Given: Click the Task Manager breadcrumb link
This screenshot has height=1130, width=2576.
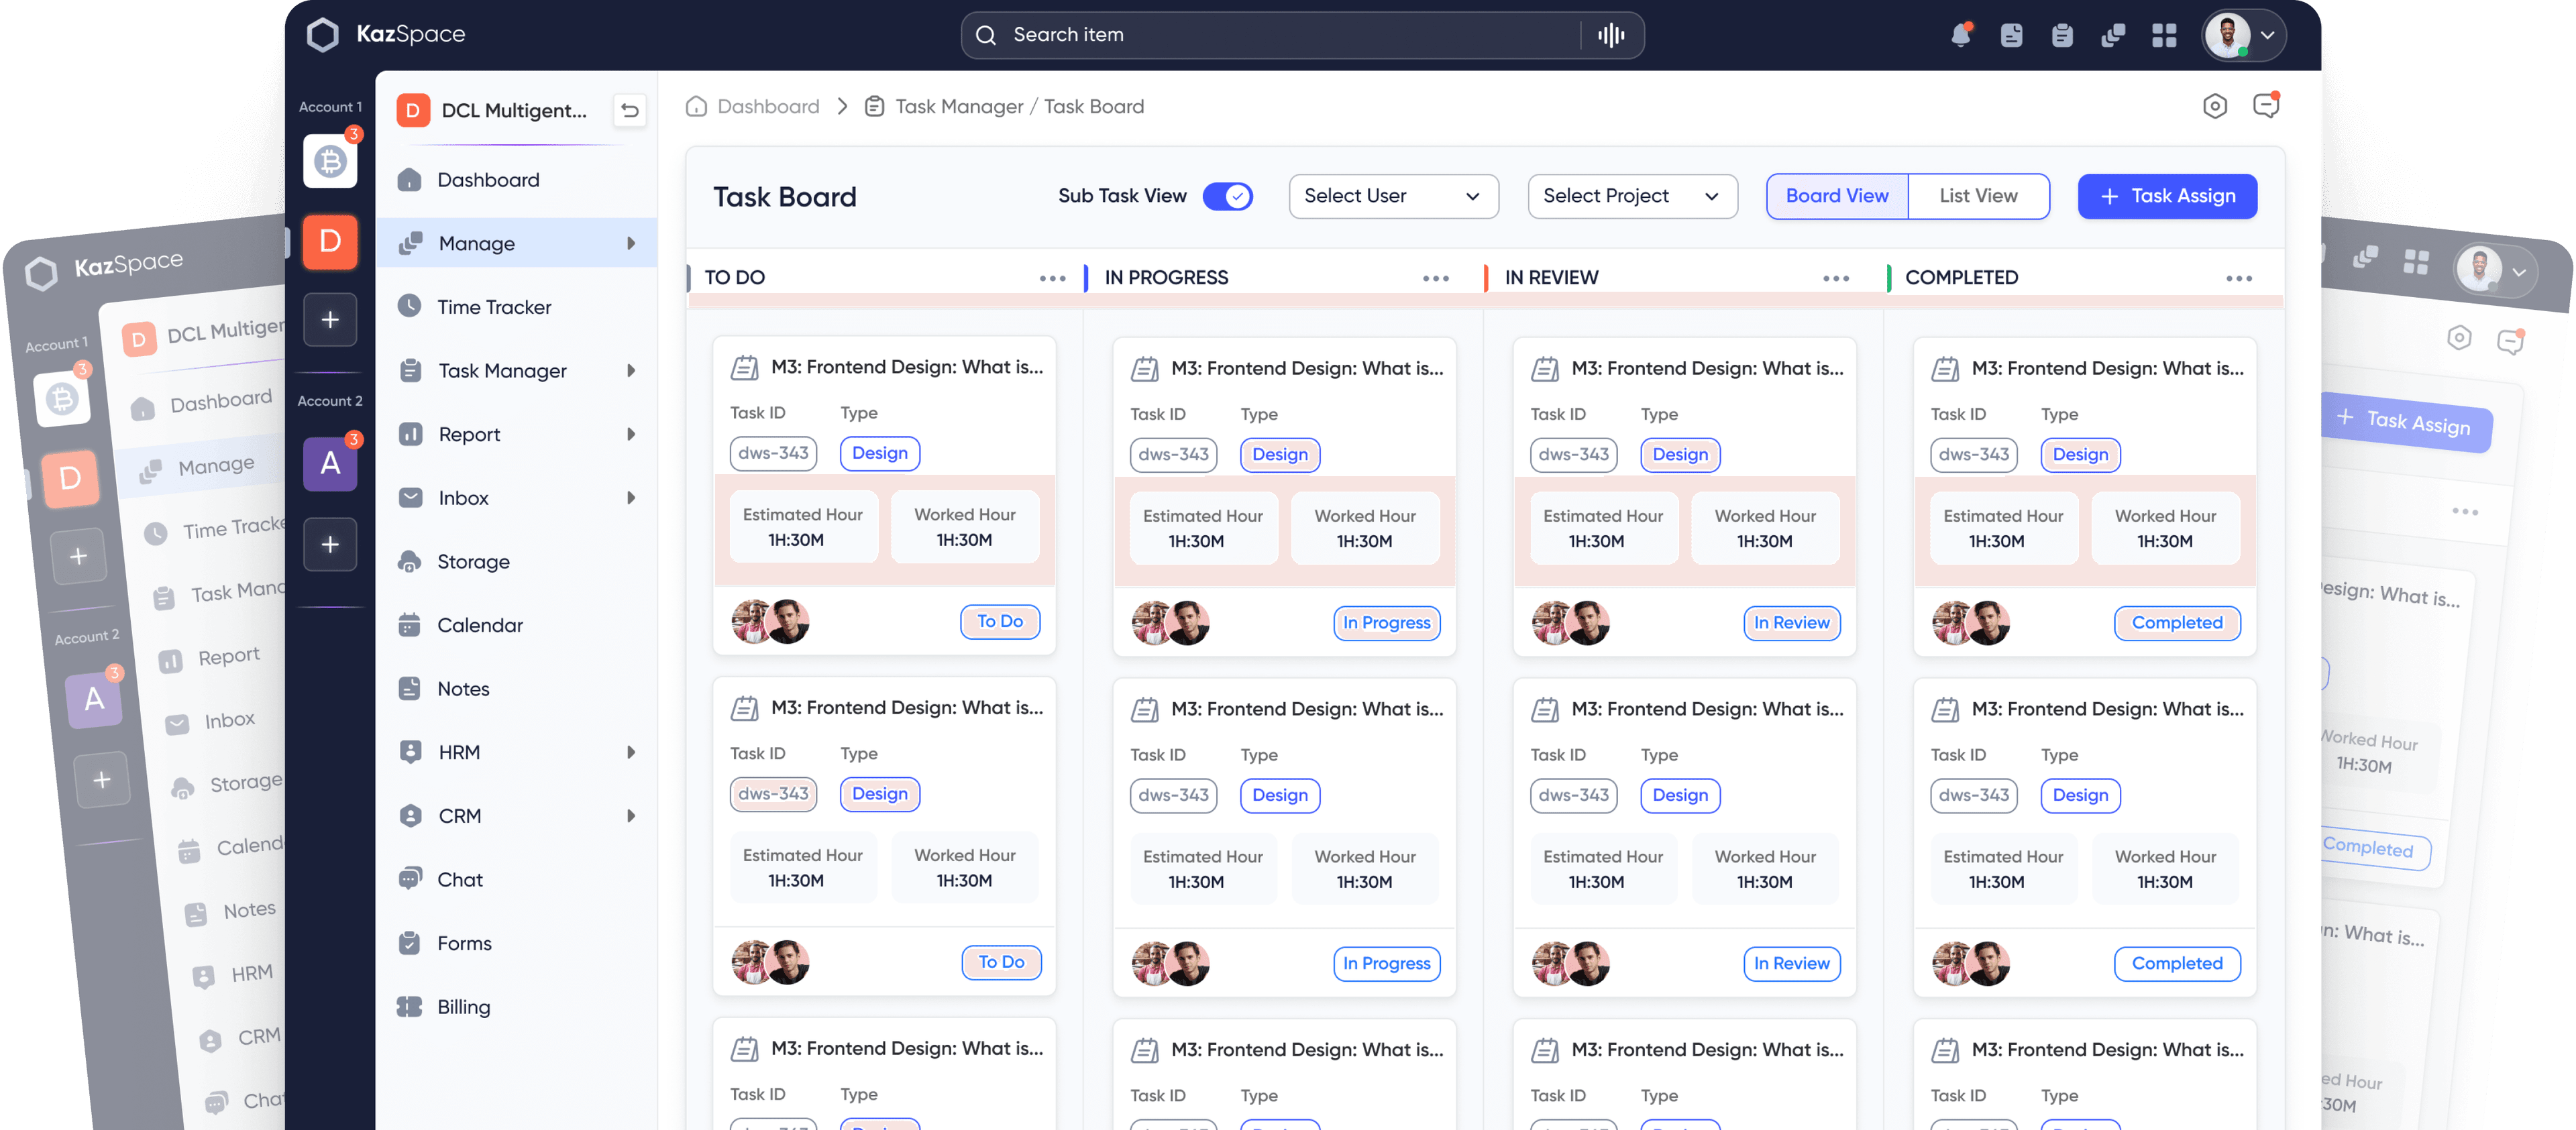Looking at the screenshot, I should pos(959,106).
